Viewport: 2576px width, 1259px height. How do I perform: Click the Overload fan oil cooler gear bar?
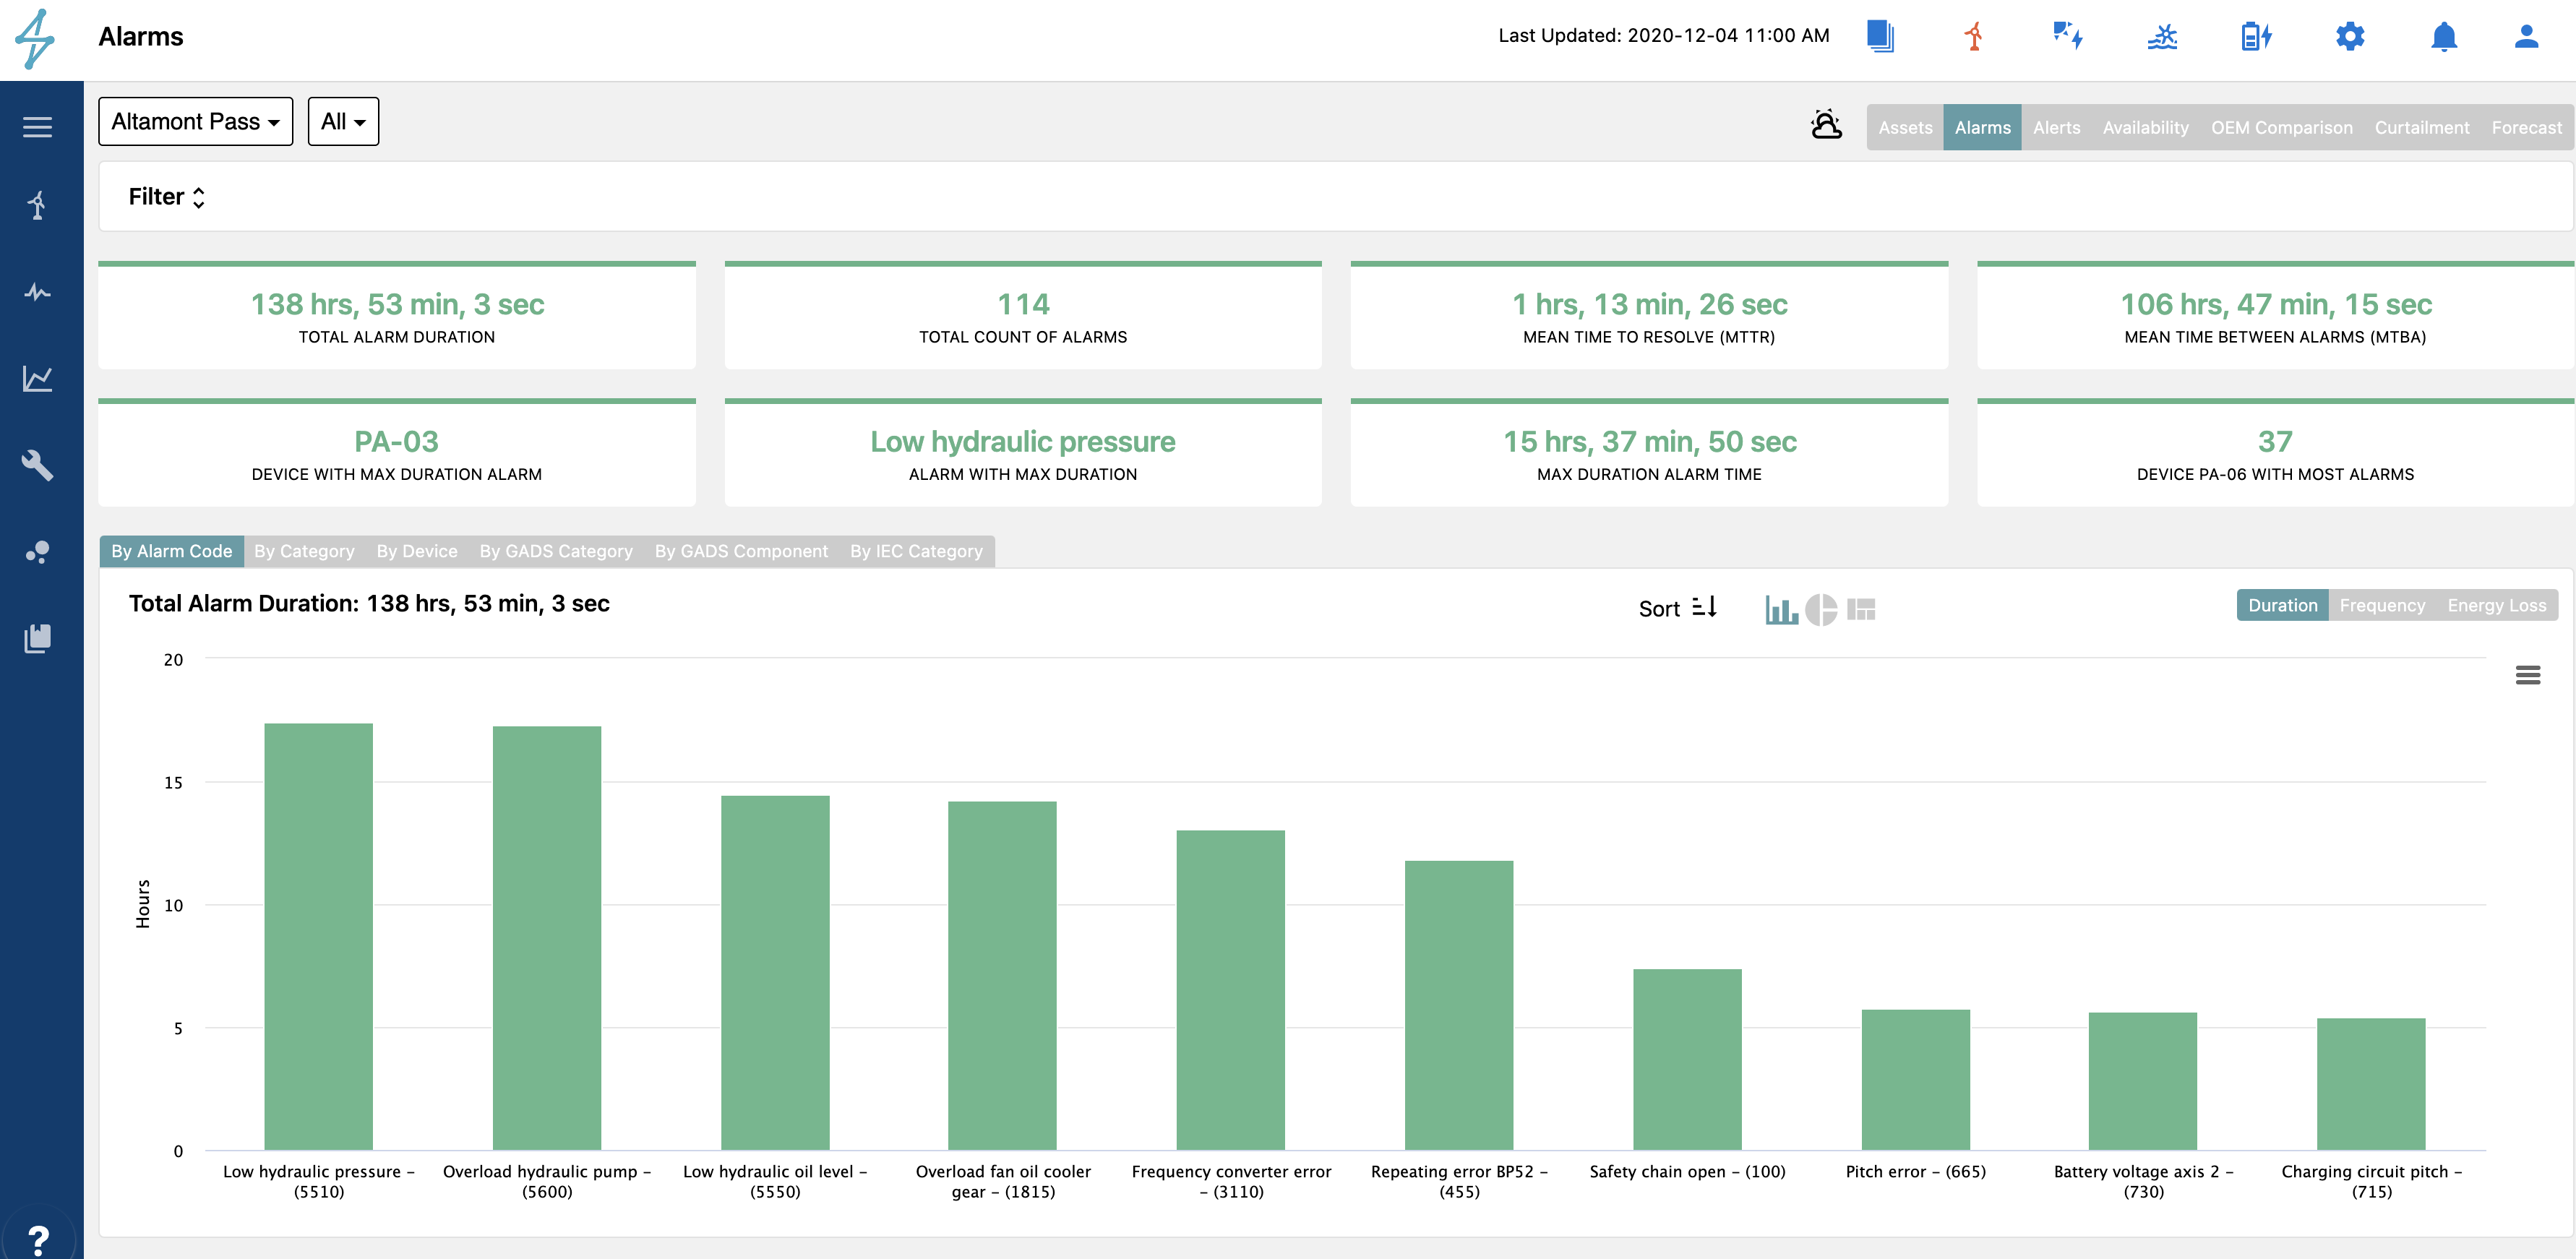(x=1002, y=975)
